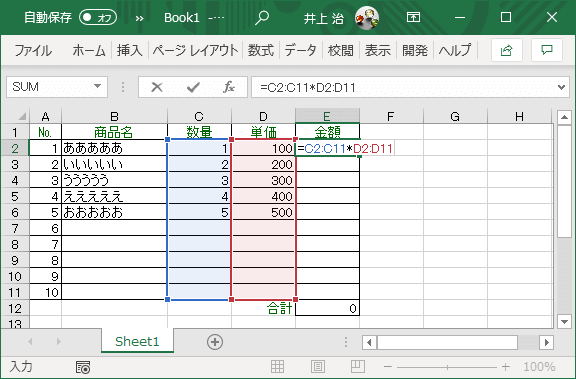Open the ヘルプ tab
The image size is (576, 379).
pos(455,50)
